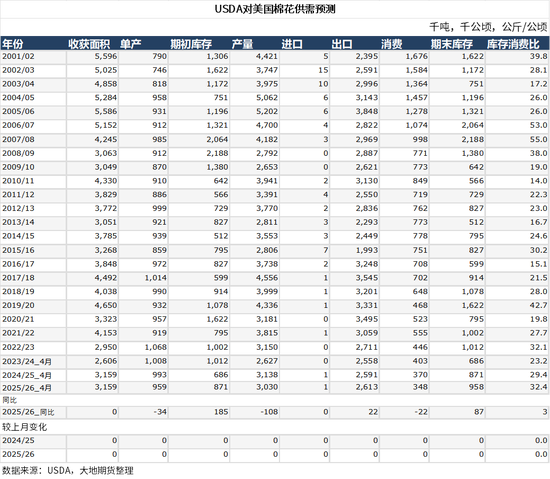Click the 单产 header cell
The image size is (550, 479).
tap(130, 44)
